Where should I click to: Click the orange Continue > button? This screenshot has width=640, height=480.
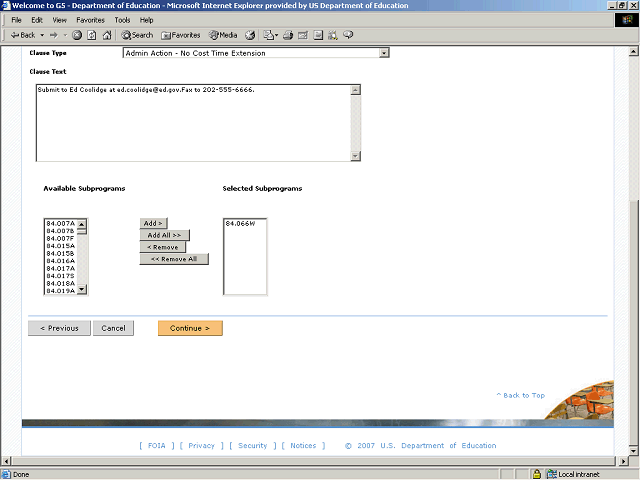click(x=190, y=328)
